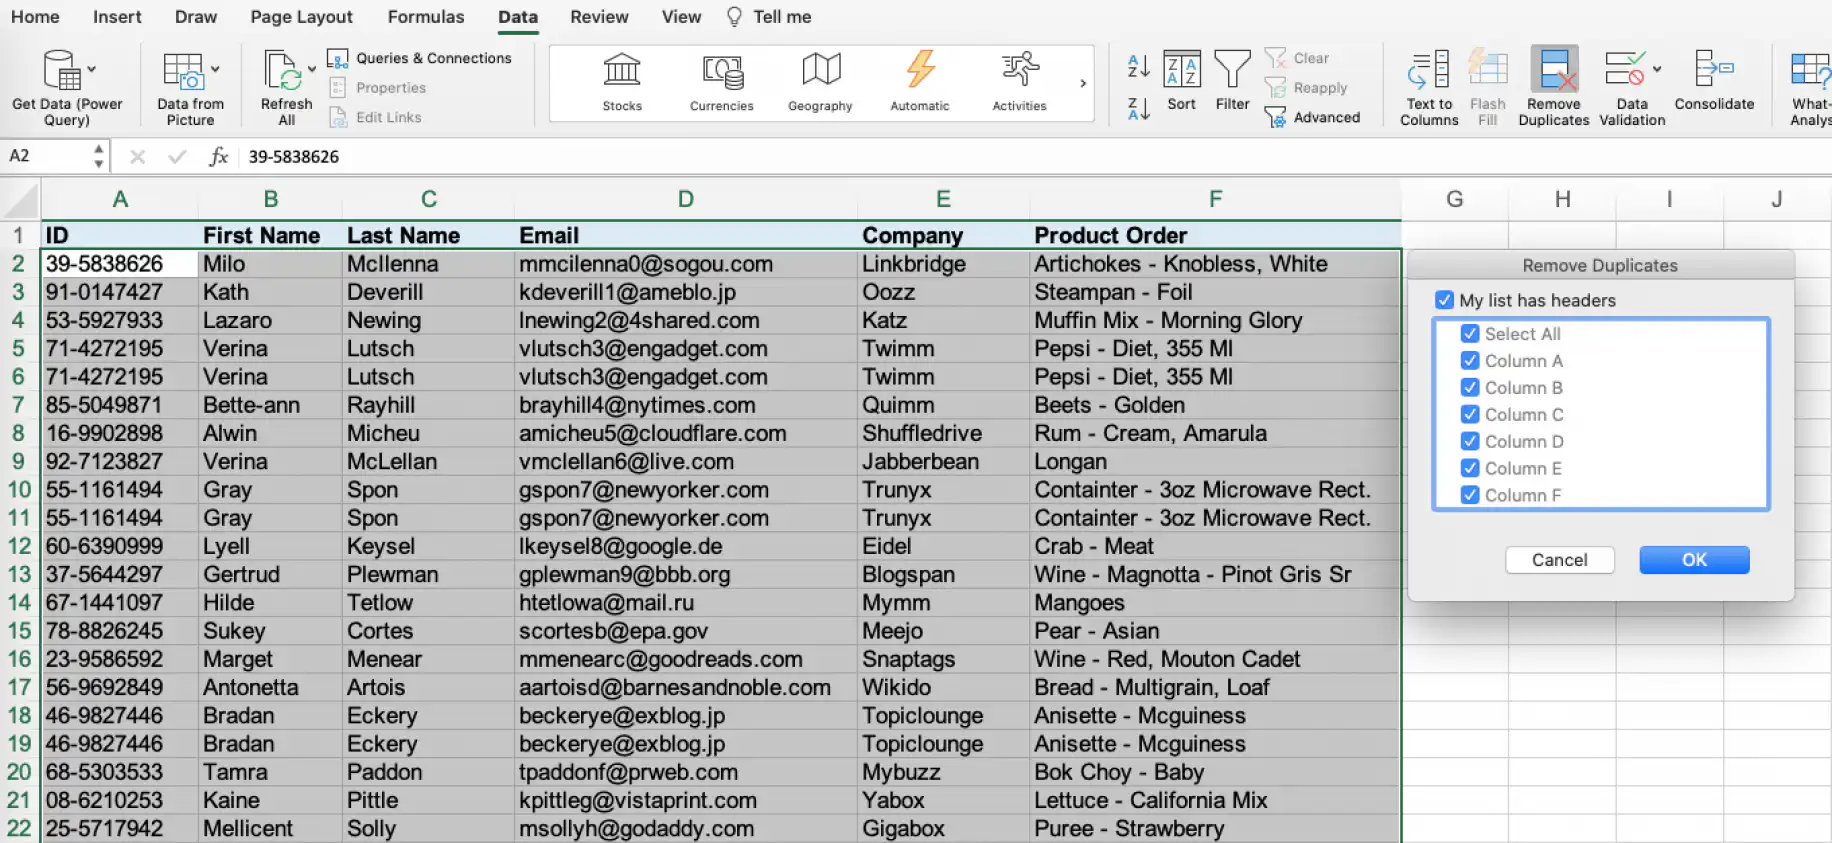This screenshot has height=843, width=1832.
Task: Click Text to Columns
Action: (x=1429, y=88)
